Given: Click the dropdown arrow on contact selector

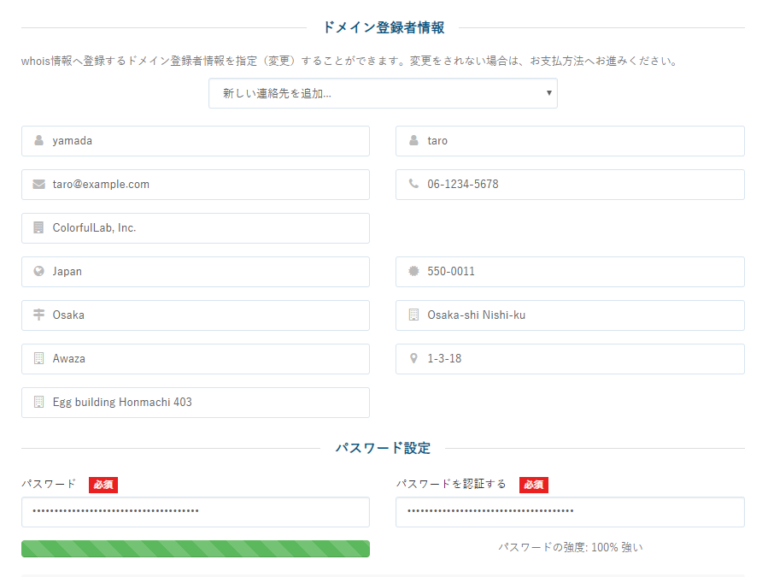Looking at the screenshot, I should (549, 94).
